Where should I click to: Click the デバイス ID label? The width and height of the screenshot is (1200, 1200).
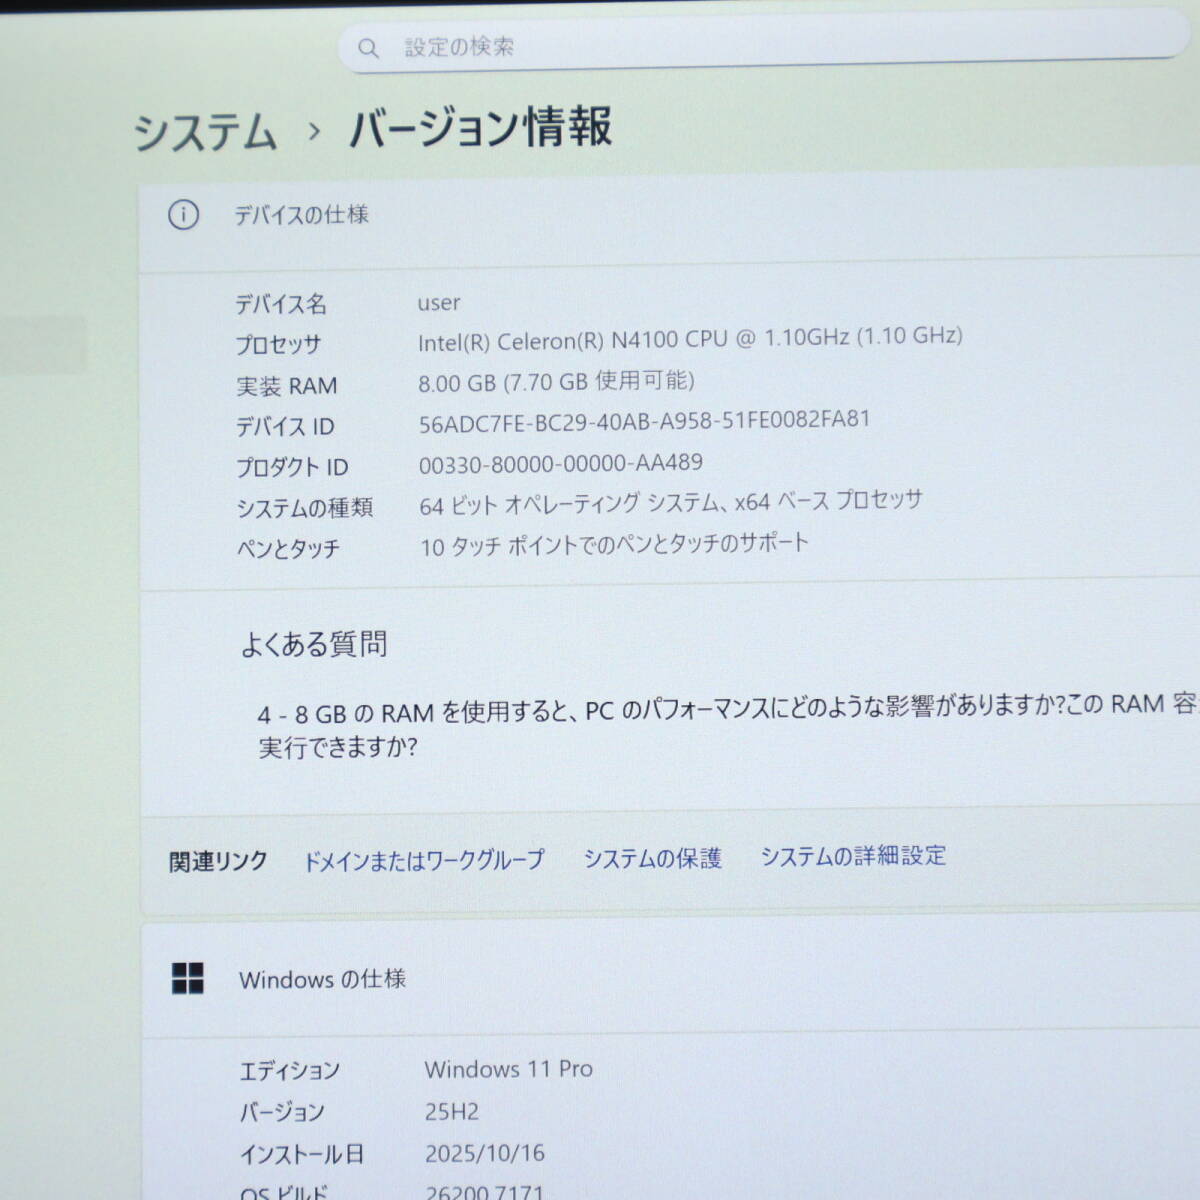tap(285, 427)
